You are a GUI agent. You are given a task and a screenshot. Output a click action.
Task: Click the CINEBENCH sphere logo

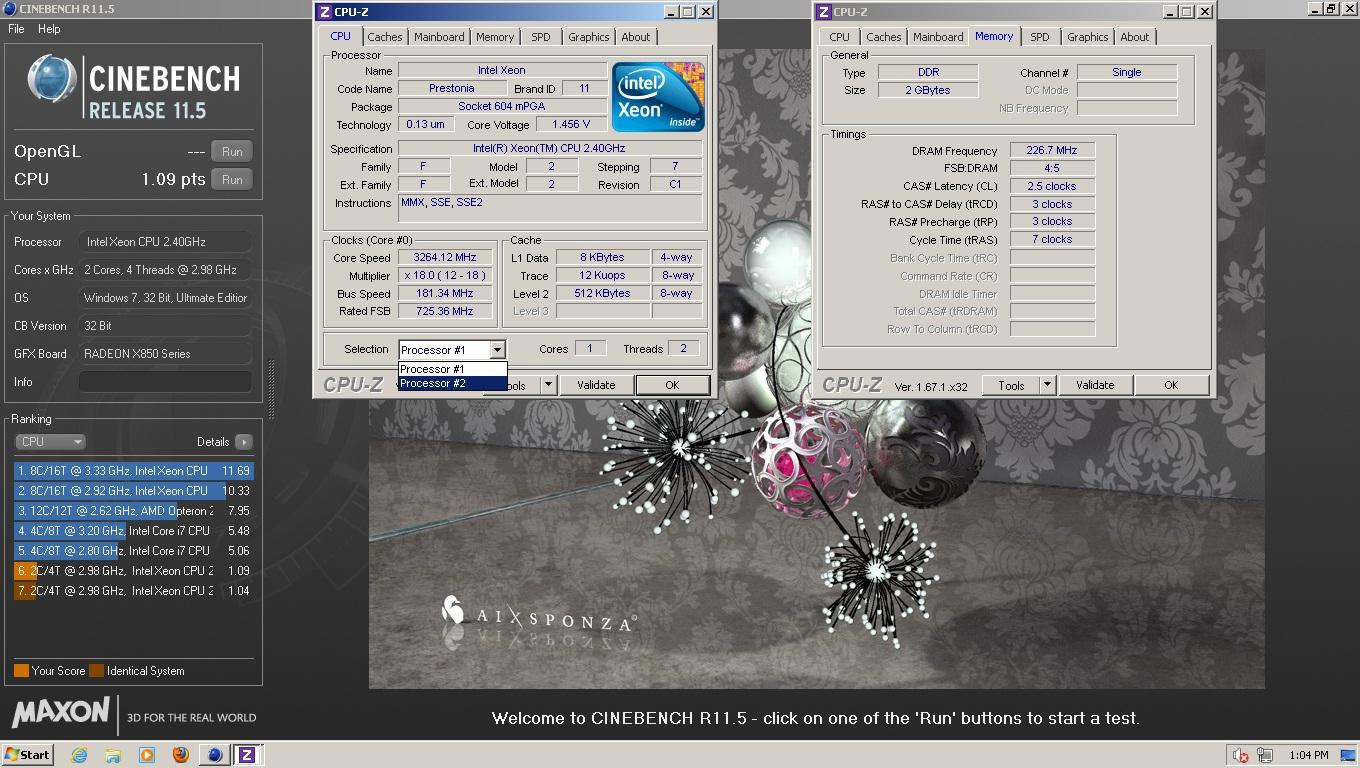click(51, 78)
